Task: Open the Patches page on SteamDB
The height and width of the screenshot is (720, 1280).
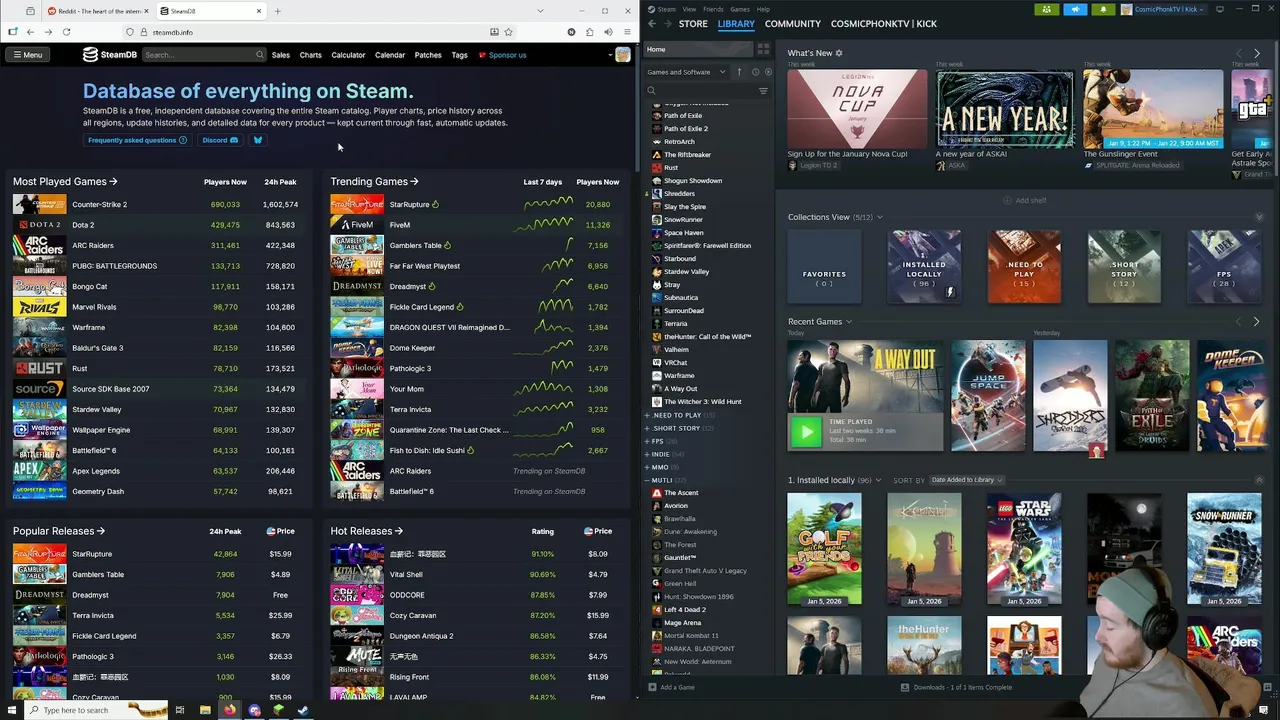Action: [428, 55]
